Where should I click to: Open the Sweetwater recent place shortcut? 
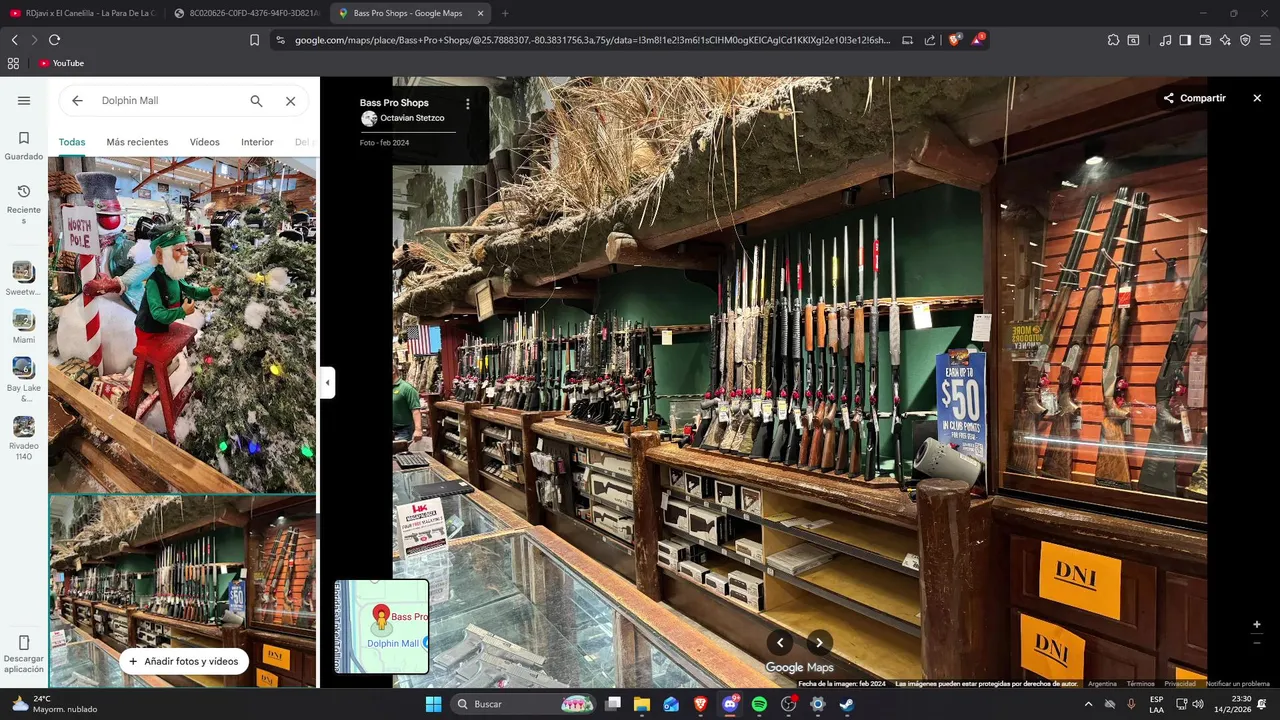(x=24, y=278)
